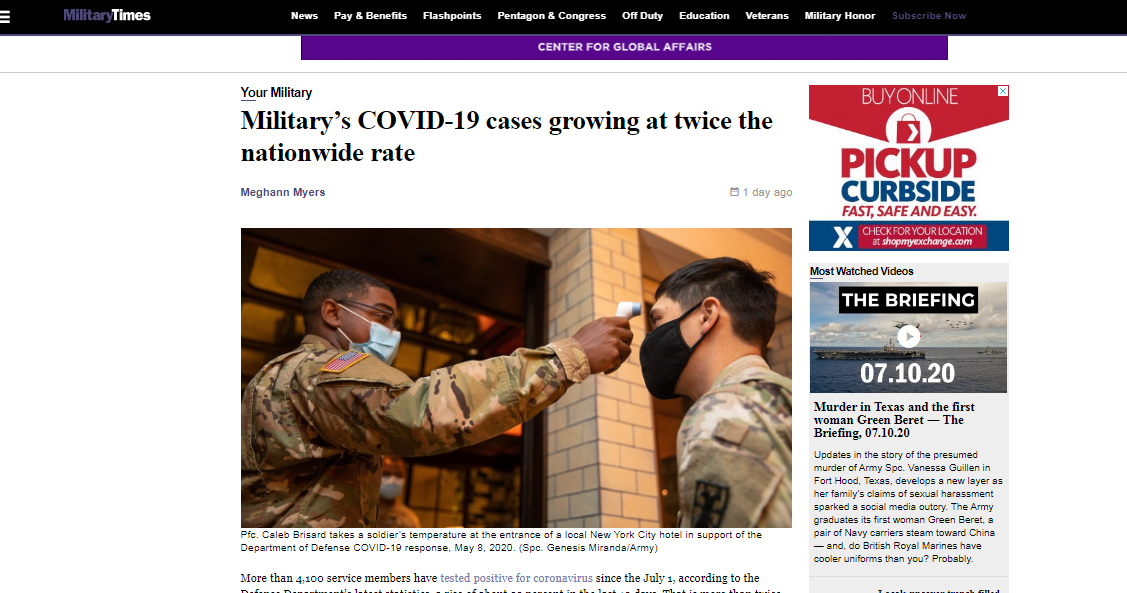The width and height of the screenshot is (1127, 593).
Task: Open the hamburger menu icon
Action: tap(4, 16)
